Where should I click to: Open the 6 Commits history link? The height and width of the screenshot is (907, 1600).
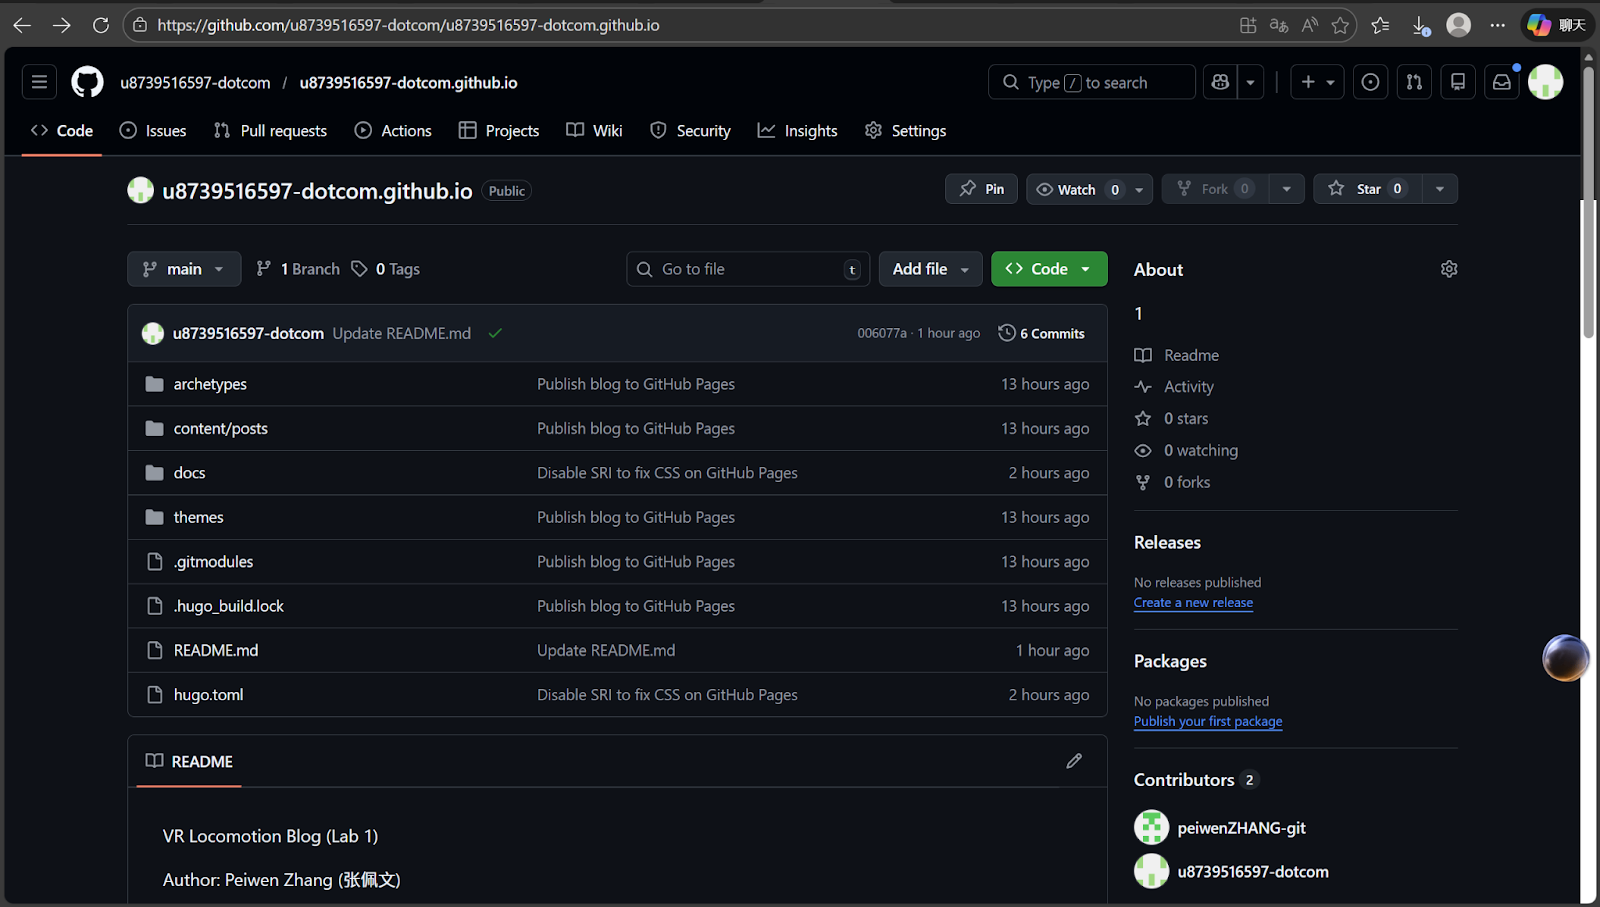tap(1042, 334)
